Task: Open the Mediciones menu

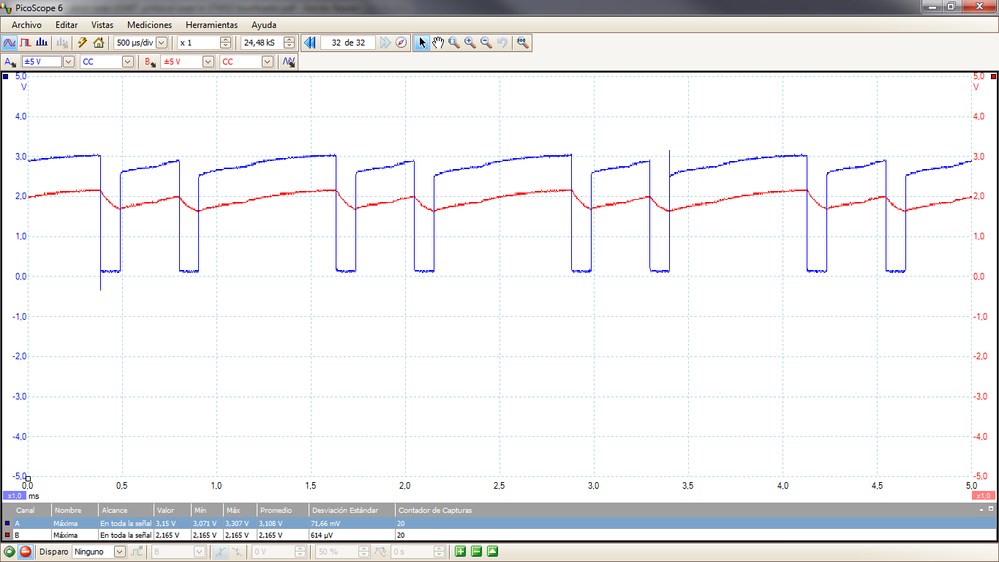Action: point(150,25)
